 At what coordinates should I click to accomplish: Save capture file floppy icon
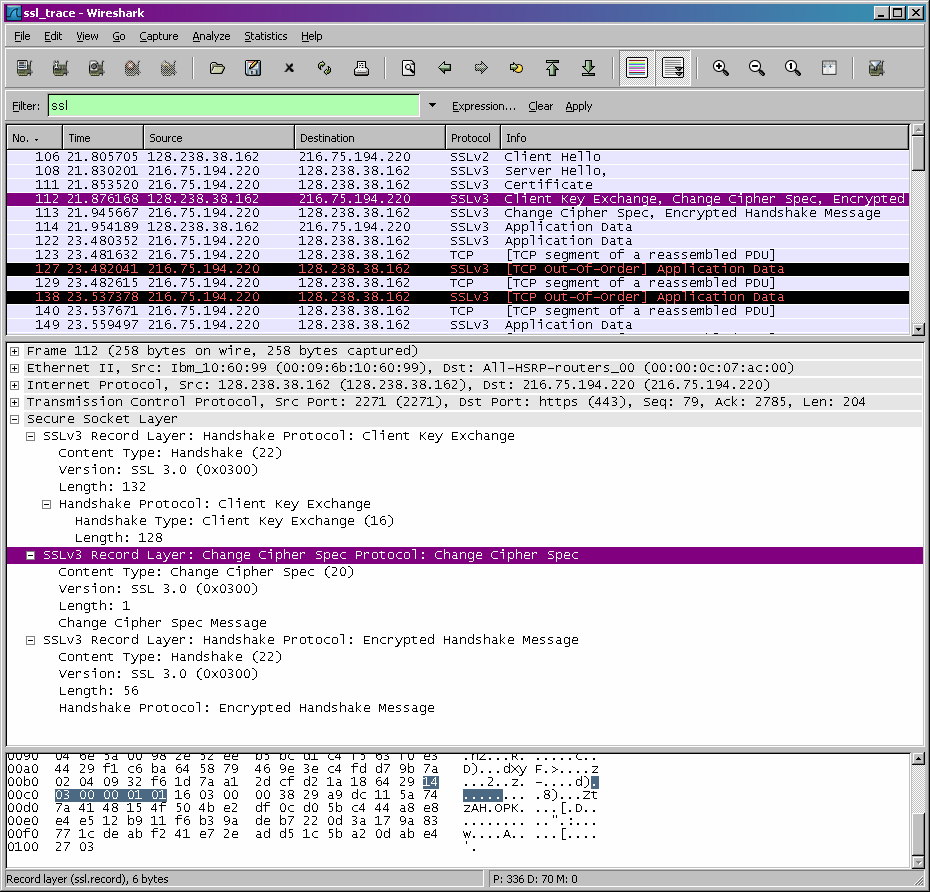253,68
